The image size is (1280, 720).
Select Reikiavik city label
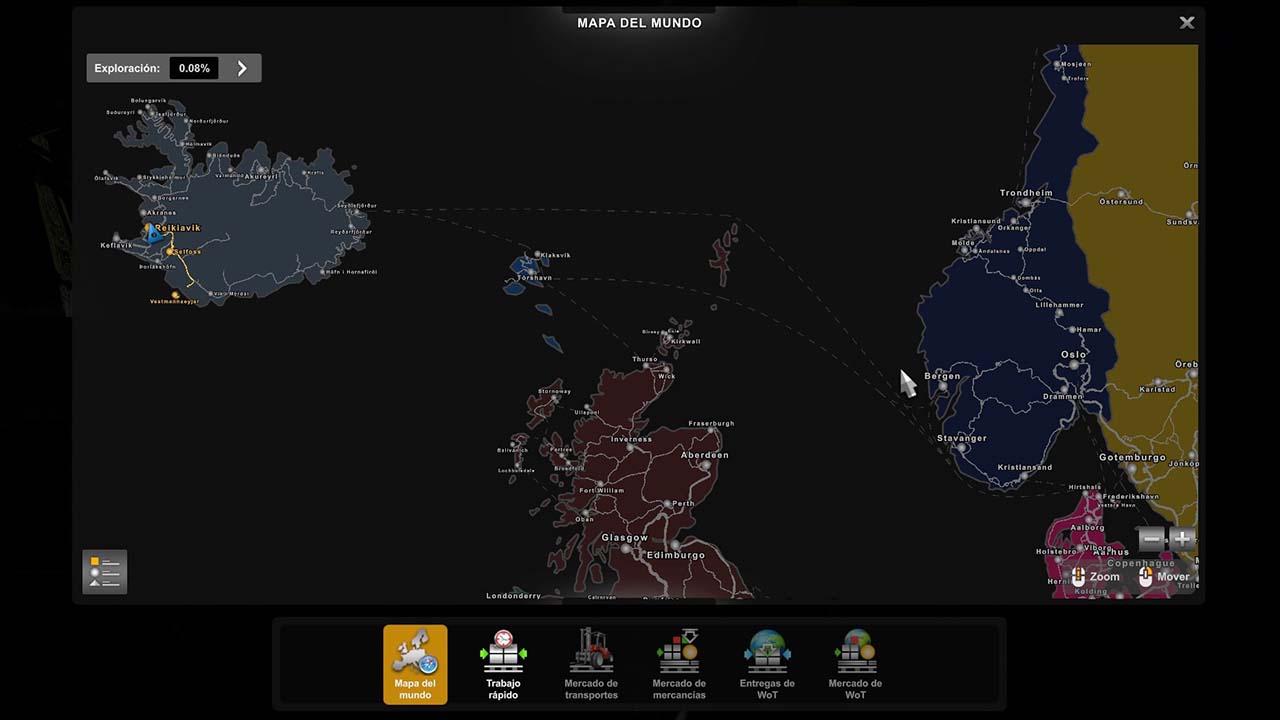(177, 228)
